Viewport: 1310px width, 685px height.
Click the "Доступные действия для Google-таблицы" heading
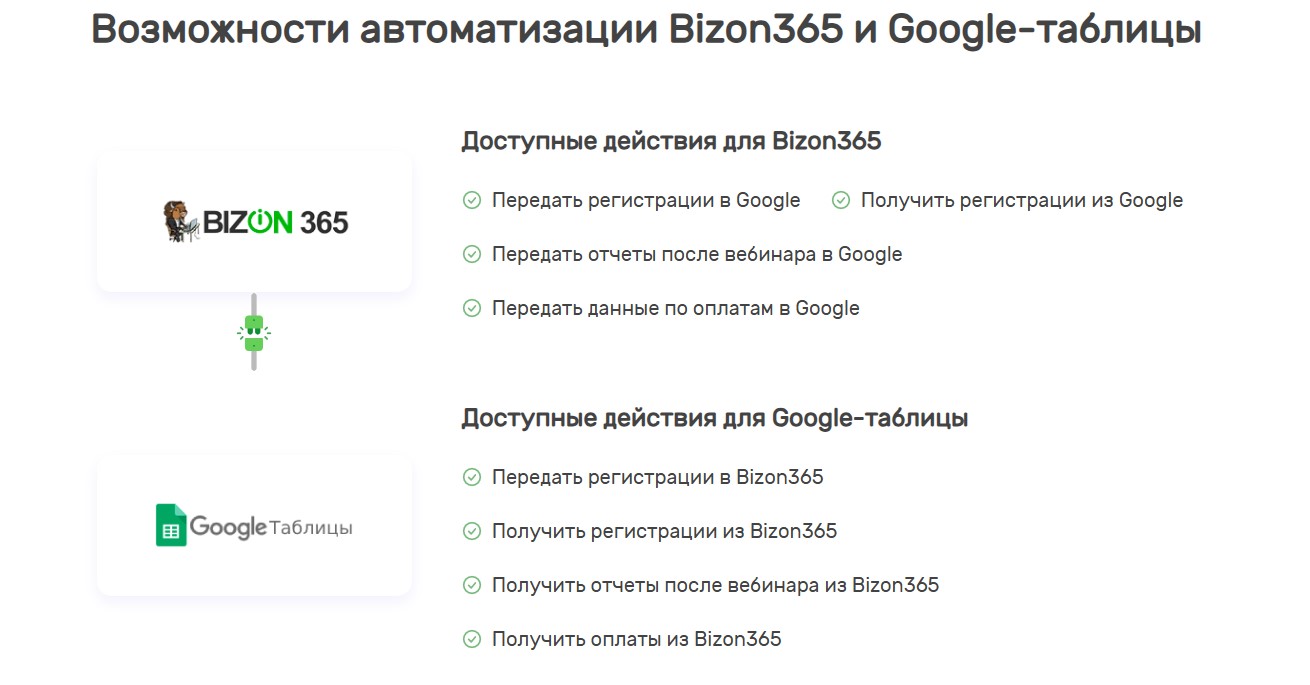click(x=714, y=418)
